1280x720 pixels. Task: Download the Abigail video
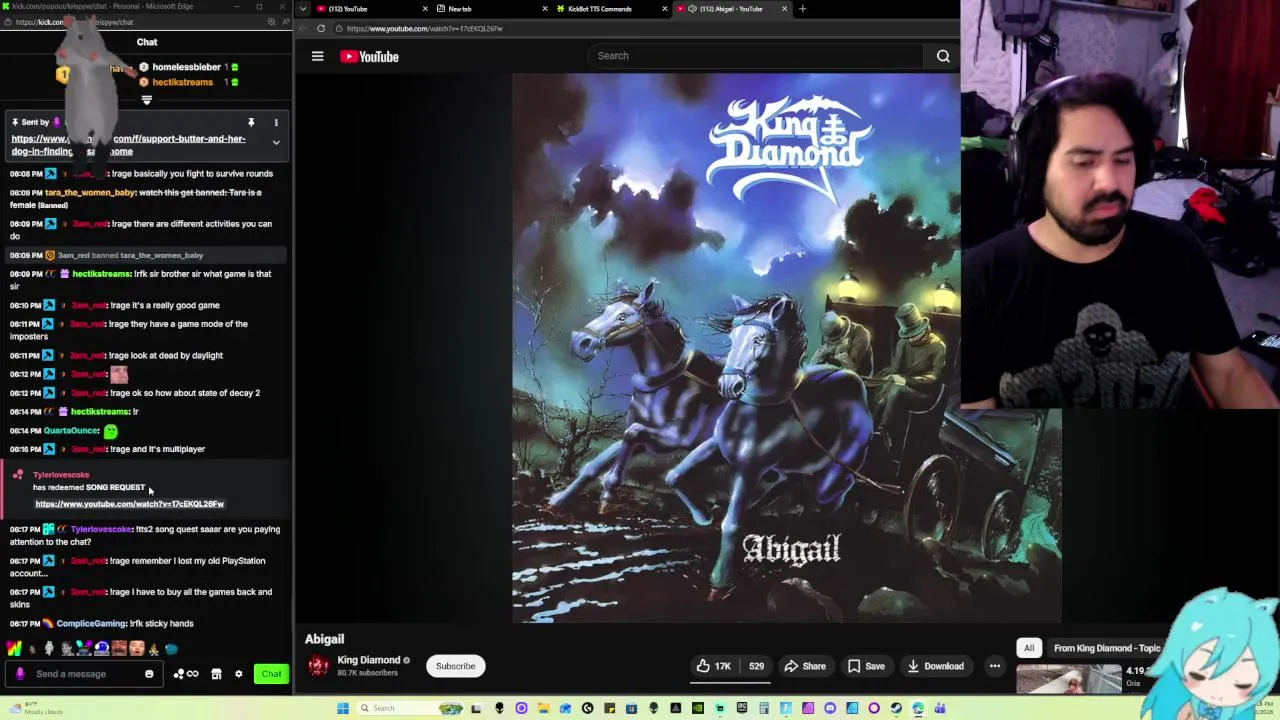pyautogui.click(x=935, y=666)
